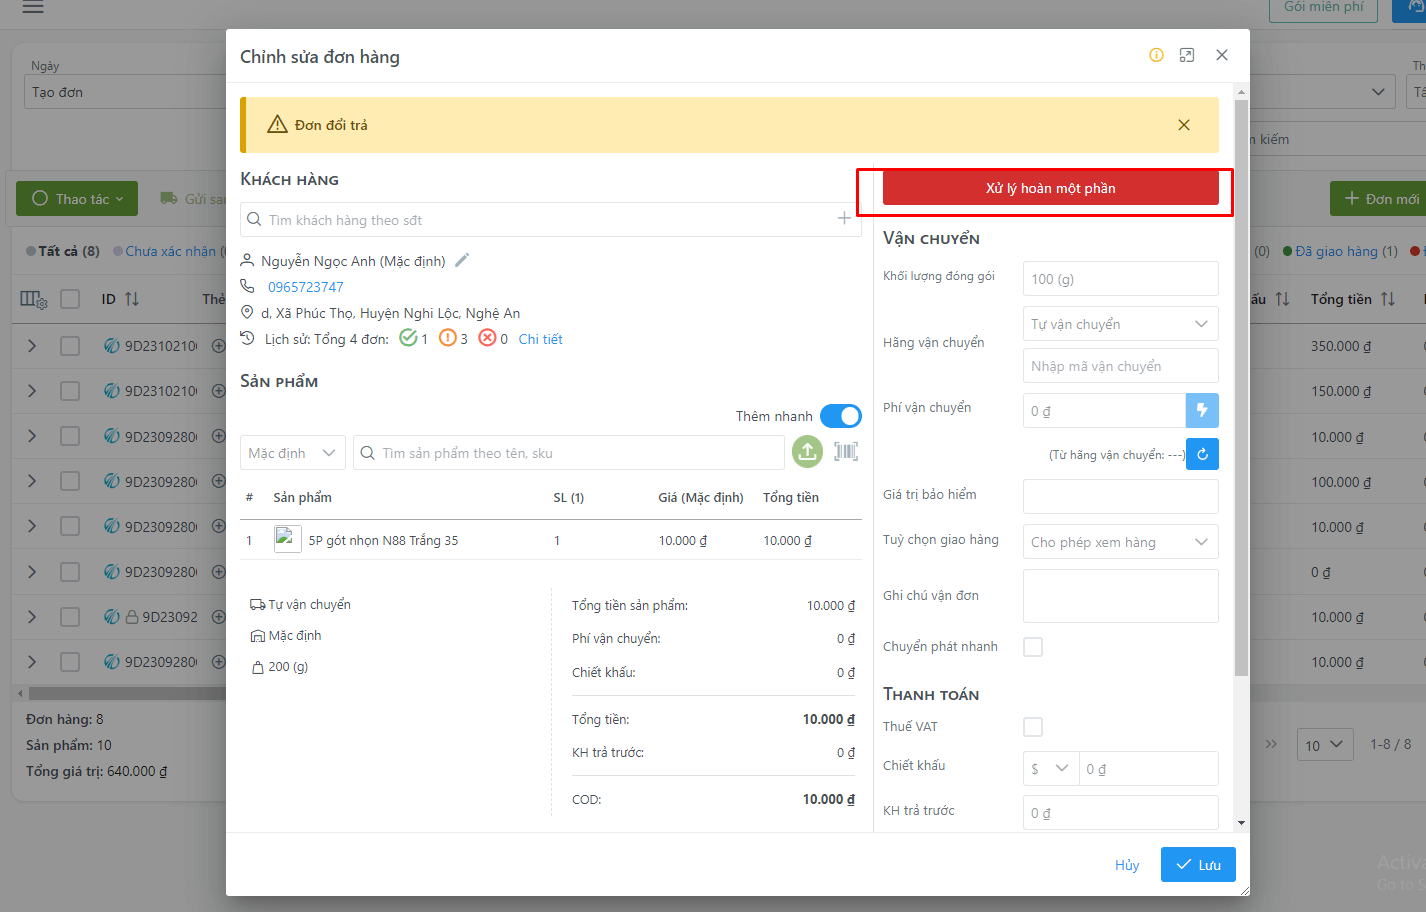Click the refresh carrier fee icon

1202,454
